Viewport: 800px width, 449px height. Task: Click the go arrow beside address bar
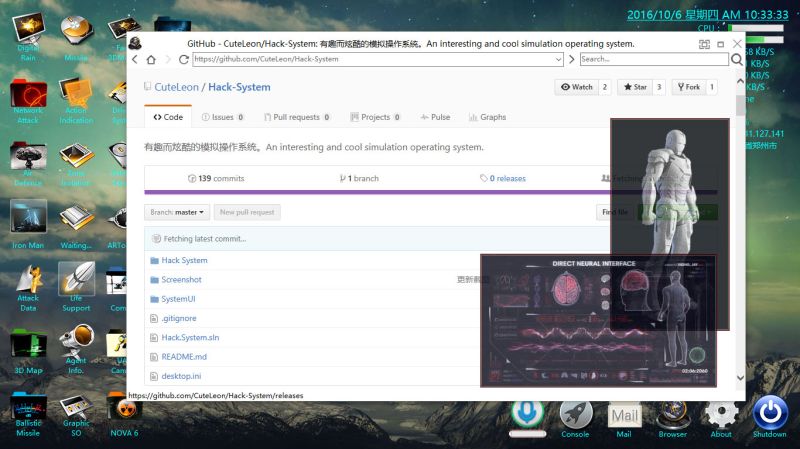571,59
